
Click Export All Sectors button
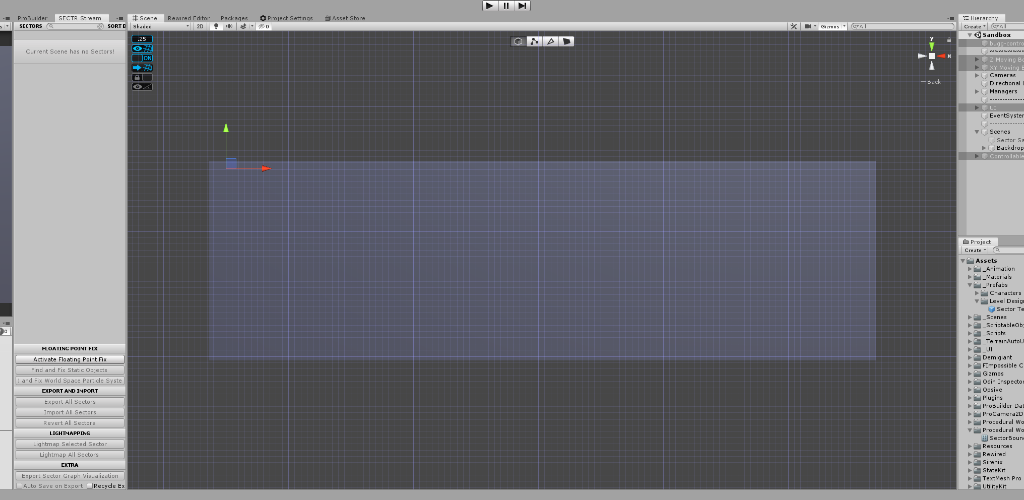click(70, 401)
